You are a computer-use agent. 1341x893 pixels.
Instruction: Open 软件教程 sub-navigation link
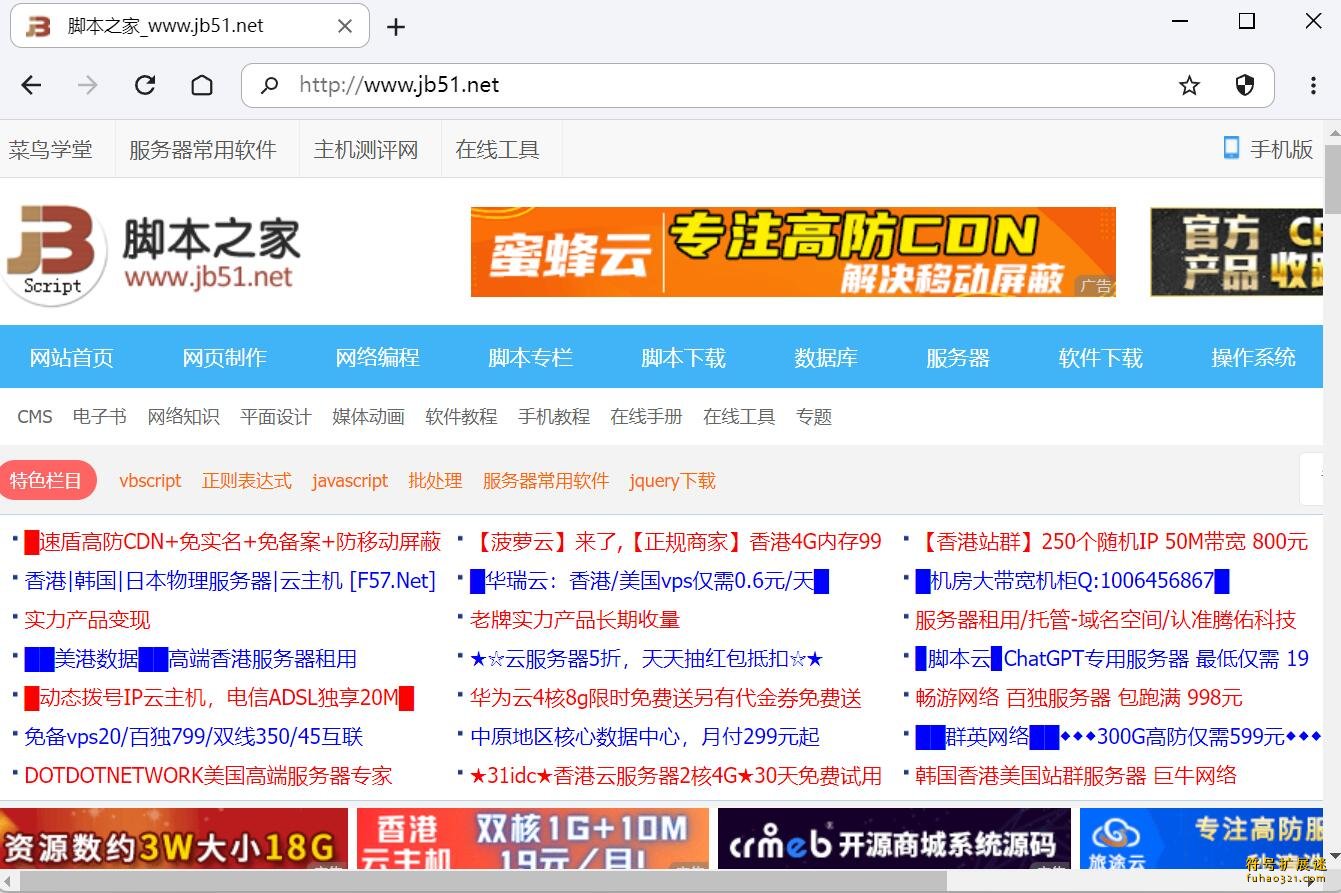461,417
